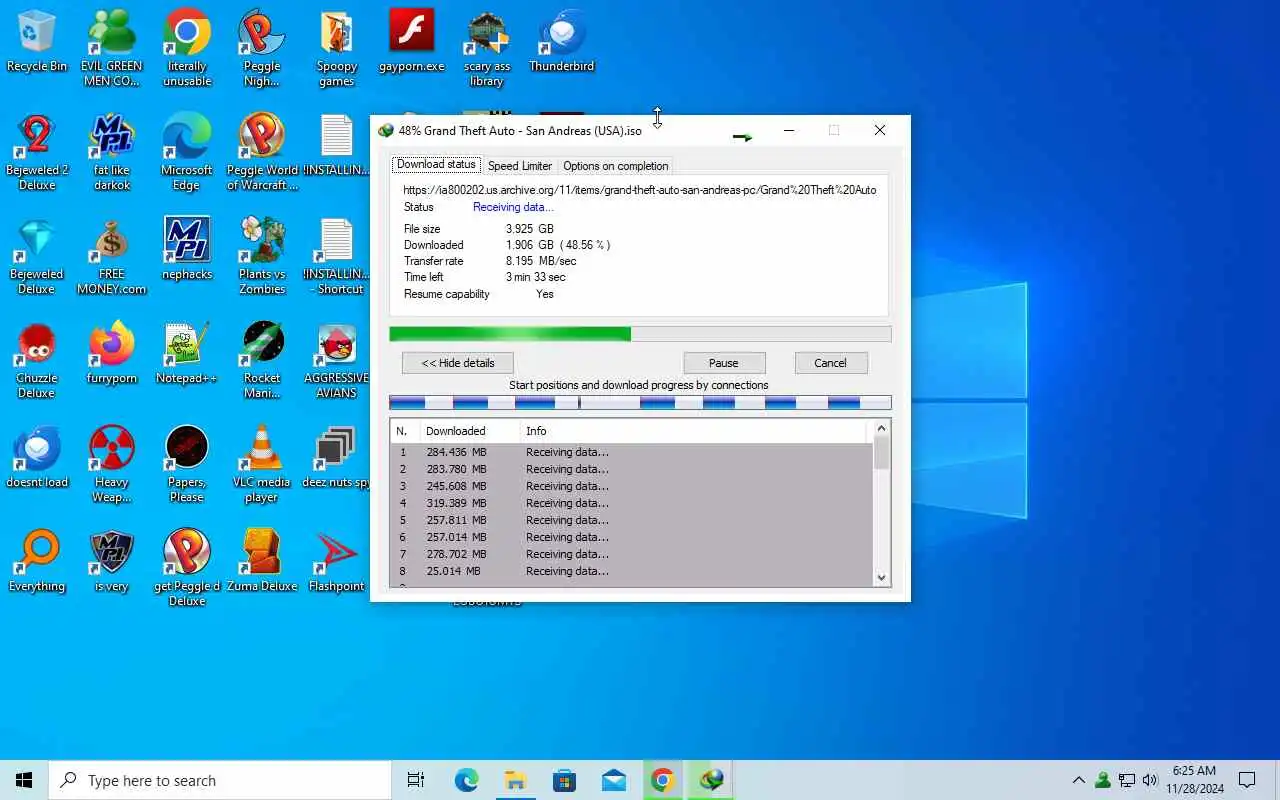Open Flashpoint desktop shortcut
The image size is (1280, 800).
coord(337,560)
